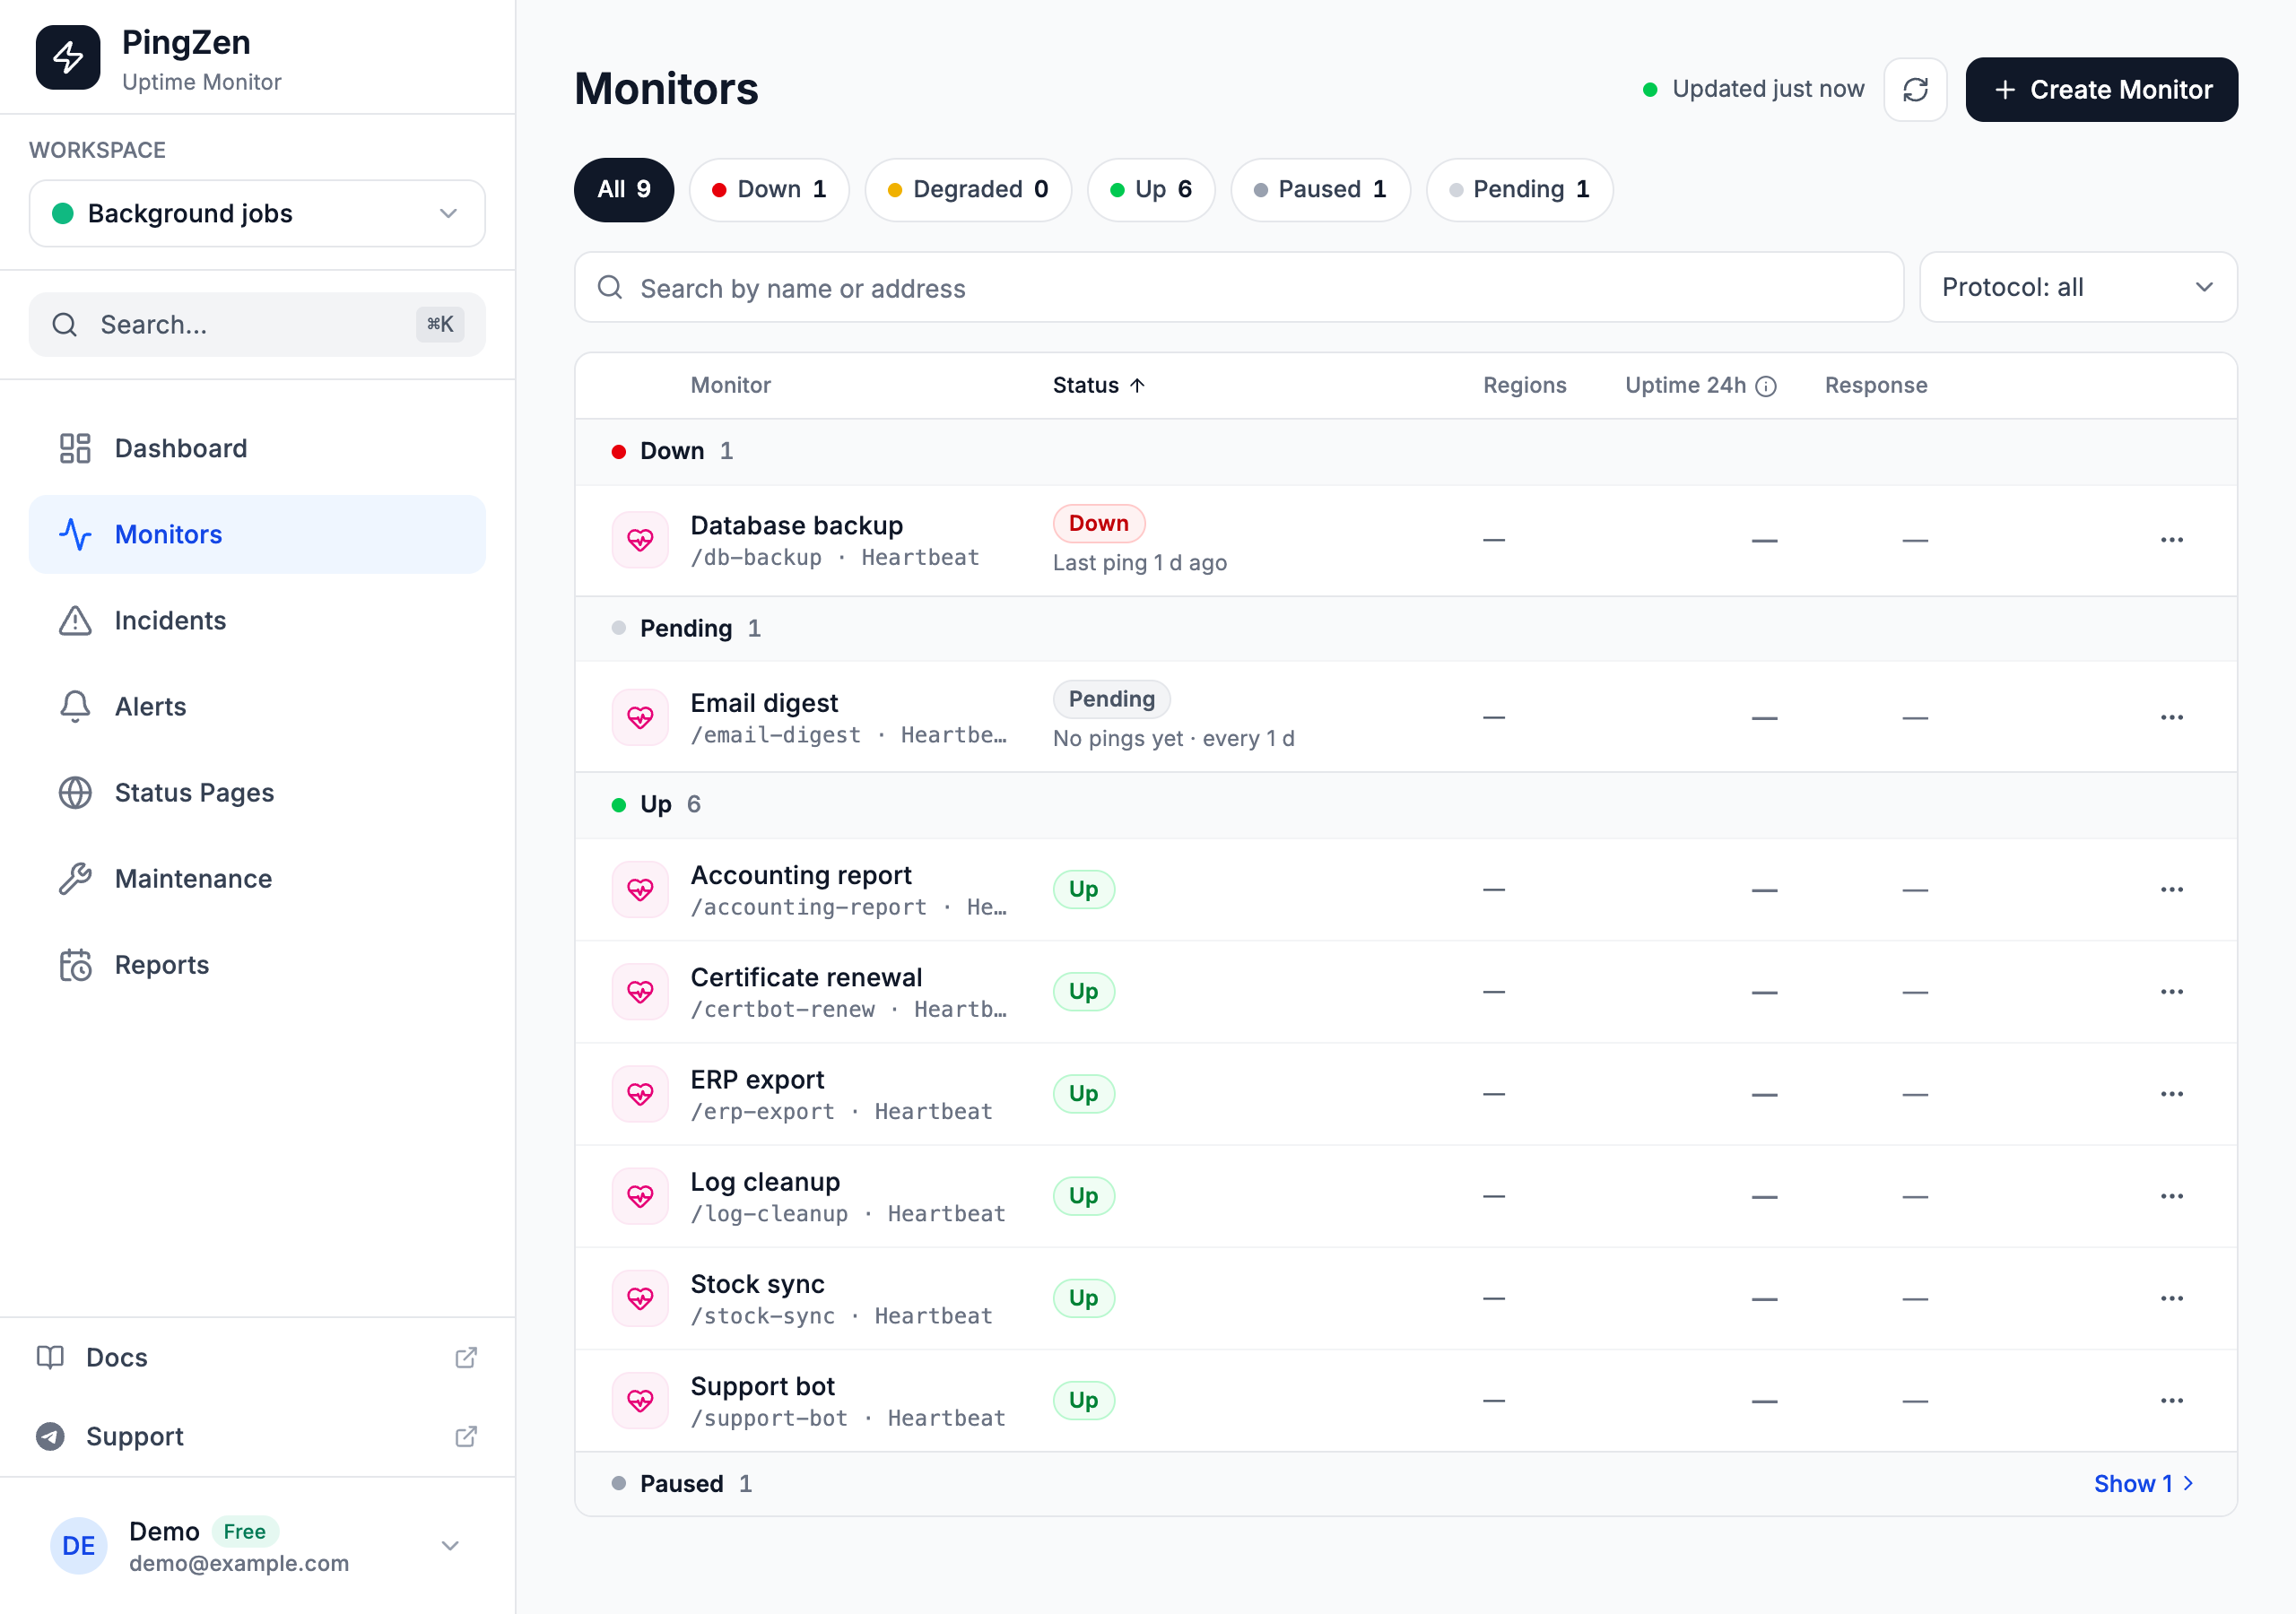Open the more options menu for Database backup
The image size is (2296, 1614).
(x=2171, y=540)
